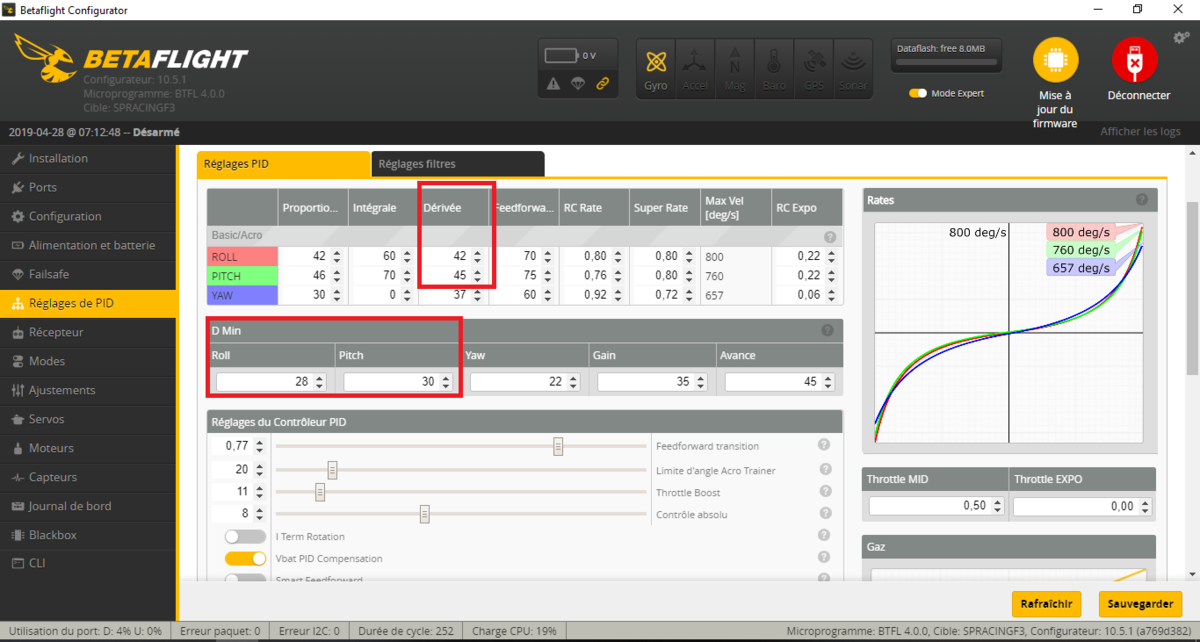Click the D Min Pitch input field
This screenshot has width=1200, height=642.
pos(398,382)
